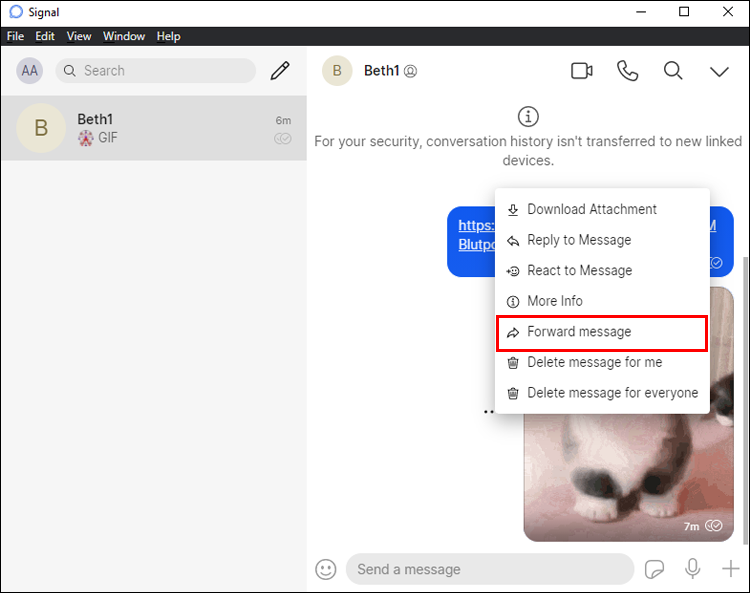Choose Forward message option
The height and width of the screenshot is (593, 750).
tap(602, 332)
